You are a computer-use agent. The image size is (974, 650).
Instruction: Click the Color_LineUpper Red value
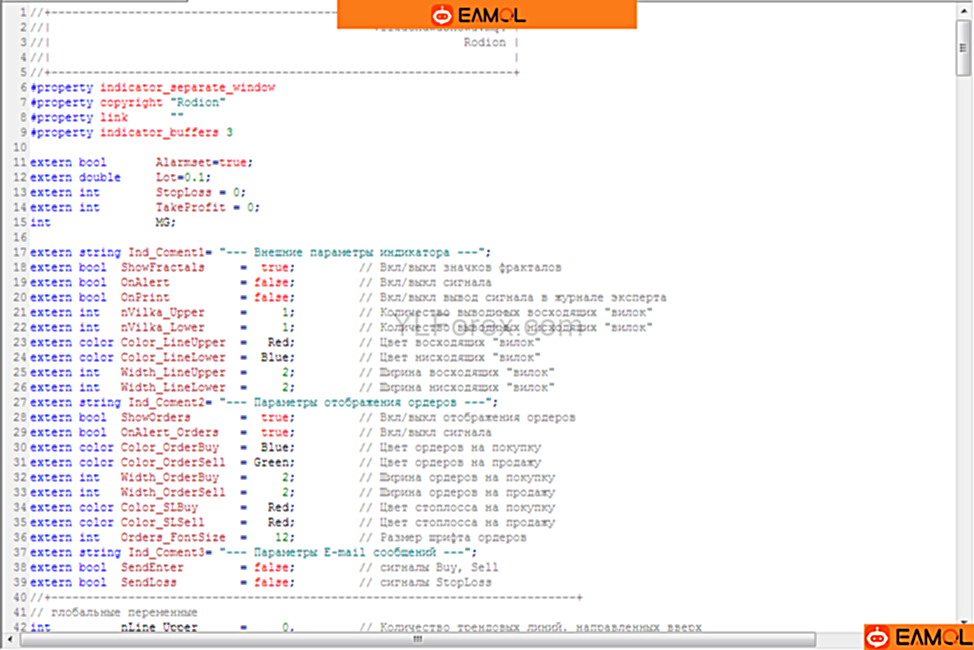tap(280, 342)
